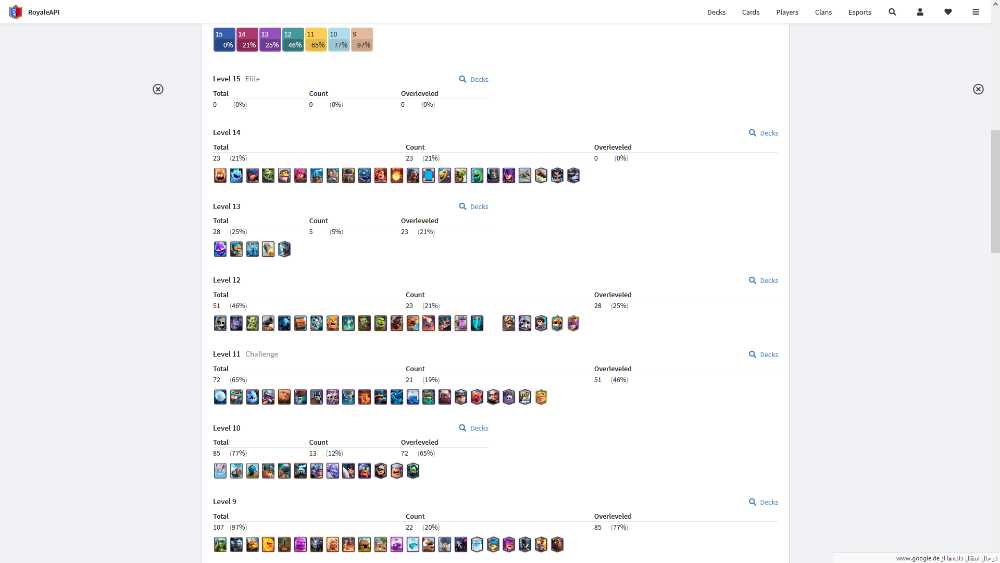Click the crimson level 14 badge
Screen dimensions: 1000x563
point(247,40)
